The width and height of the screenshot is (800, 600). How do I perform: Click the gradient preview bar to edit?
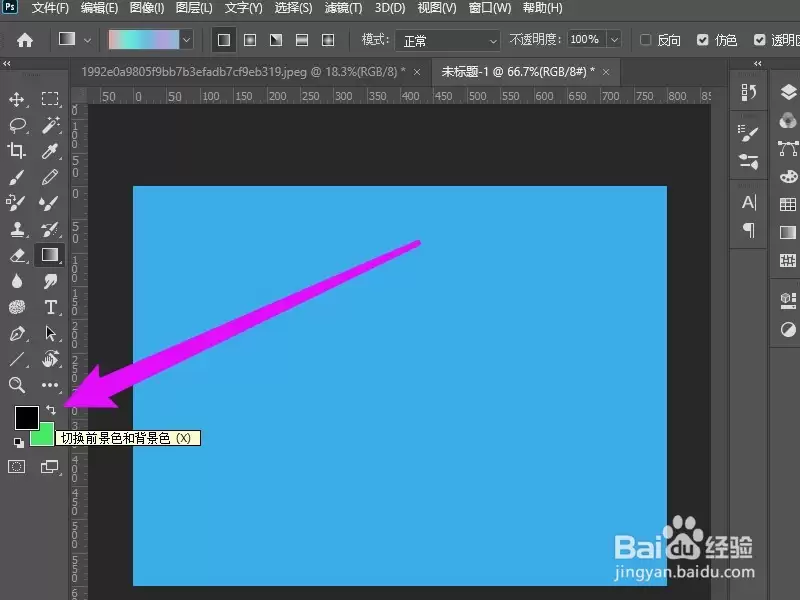(x=144, y=40)
